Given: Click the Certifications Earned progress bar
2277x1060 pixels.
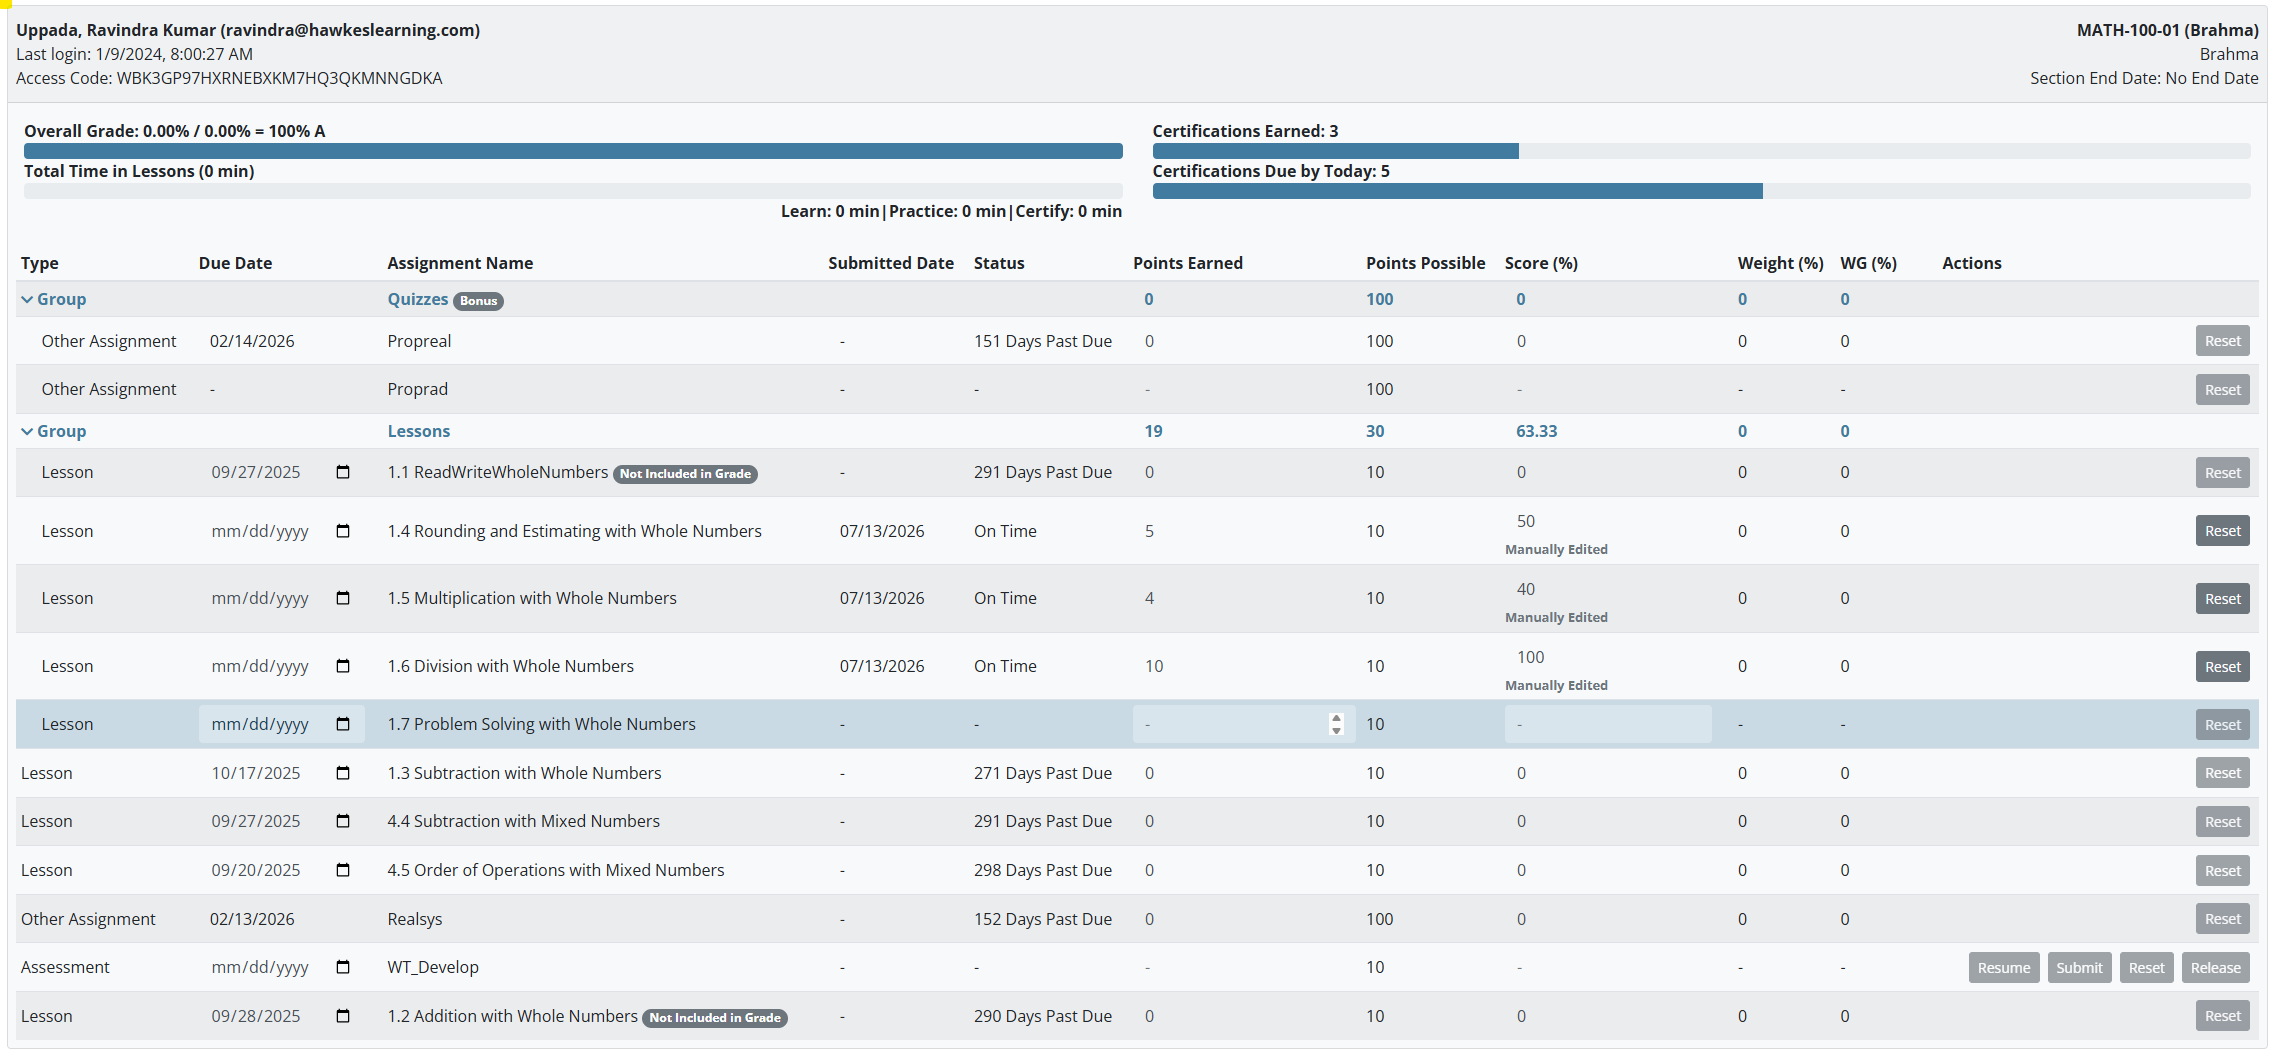Looking at the screenshot, I should [1701, 151].
